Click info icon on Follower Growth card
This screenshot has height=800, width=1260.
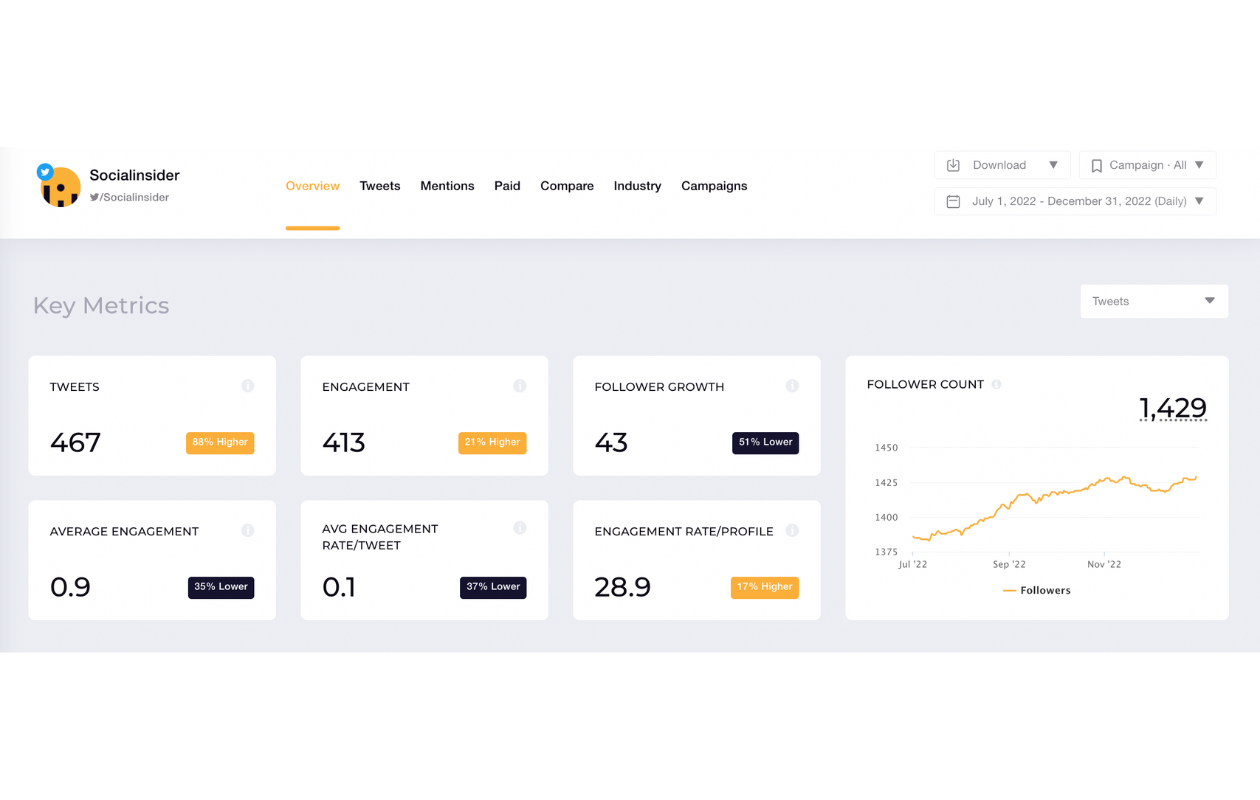pyautogui.click(x=792, y=386)
